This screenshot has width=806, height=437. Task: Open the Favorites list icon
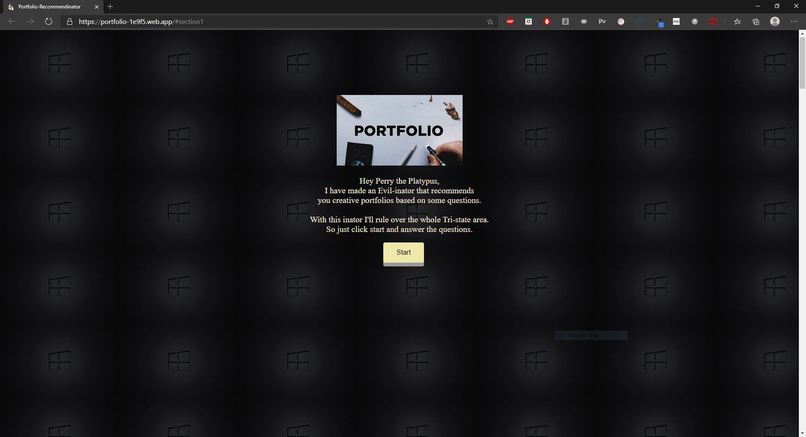click(x=737, y=22)
